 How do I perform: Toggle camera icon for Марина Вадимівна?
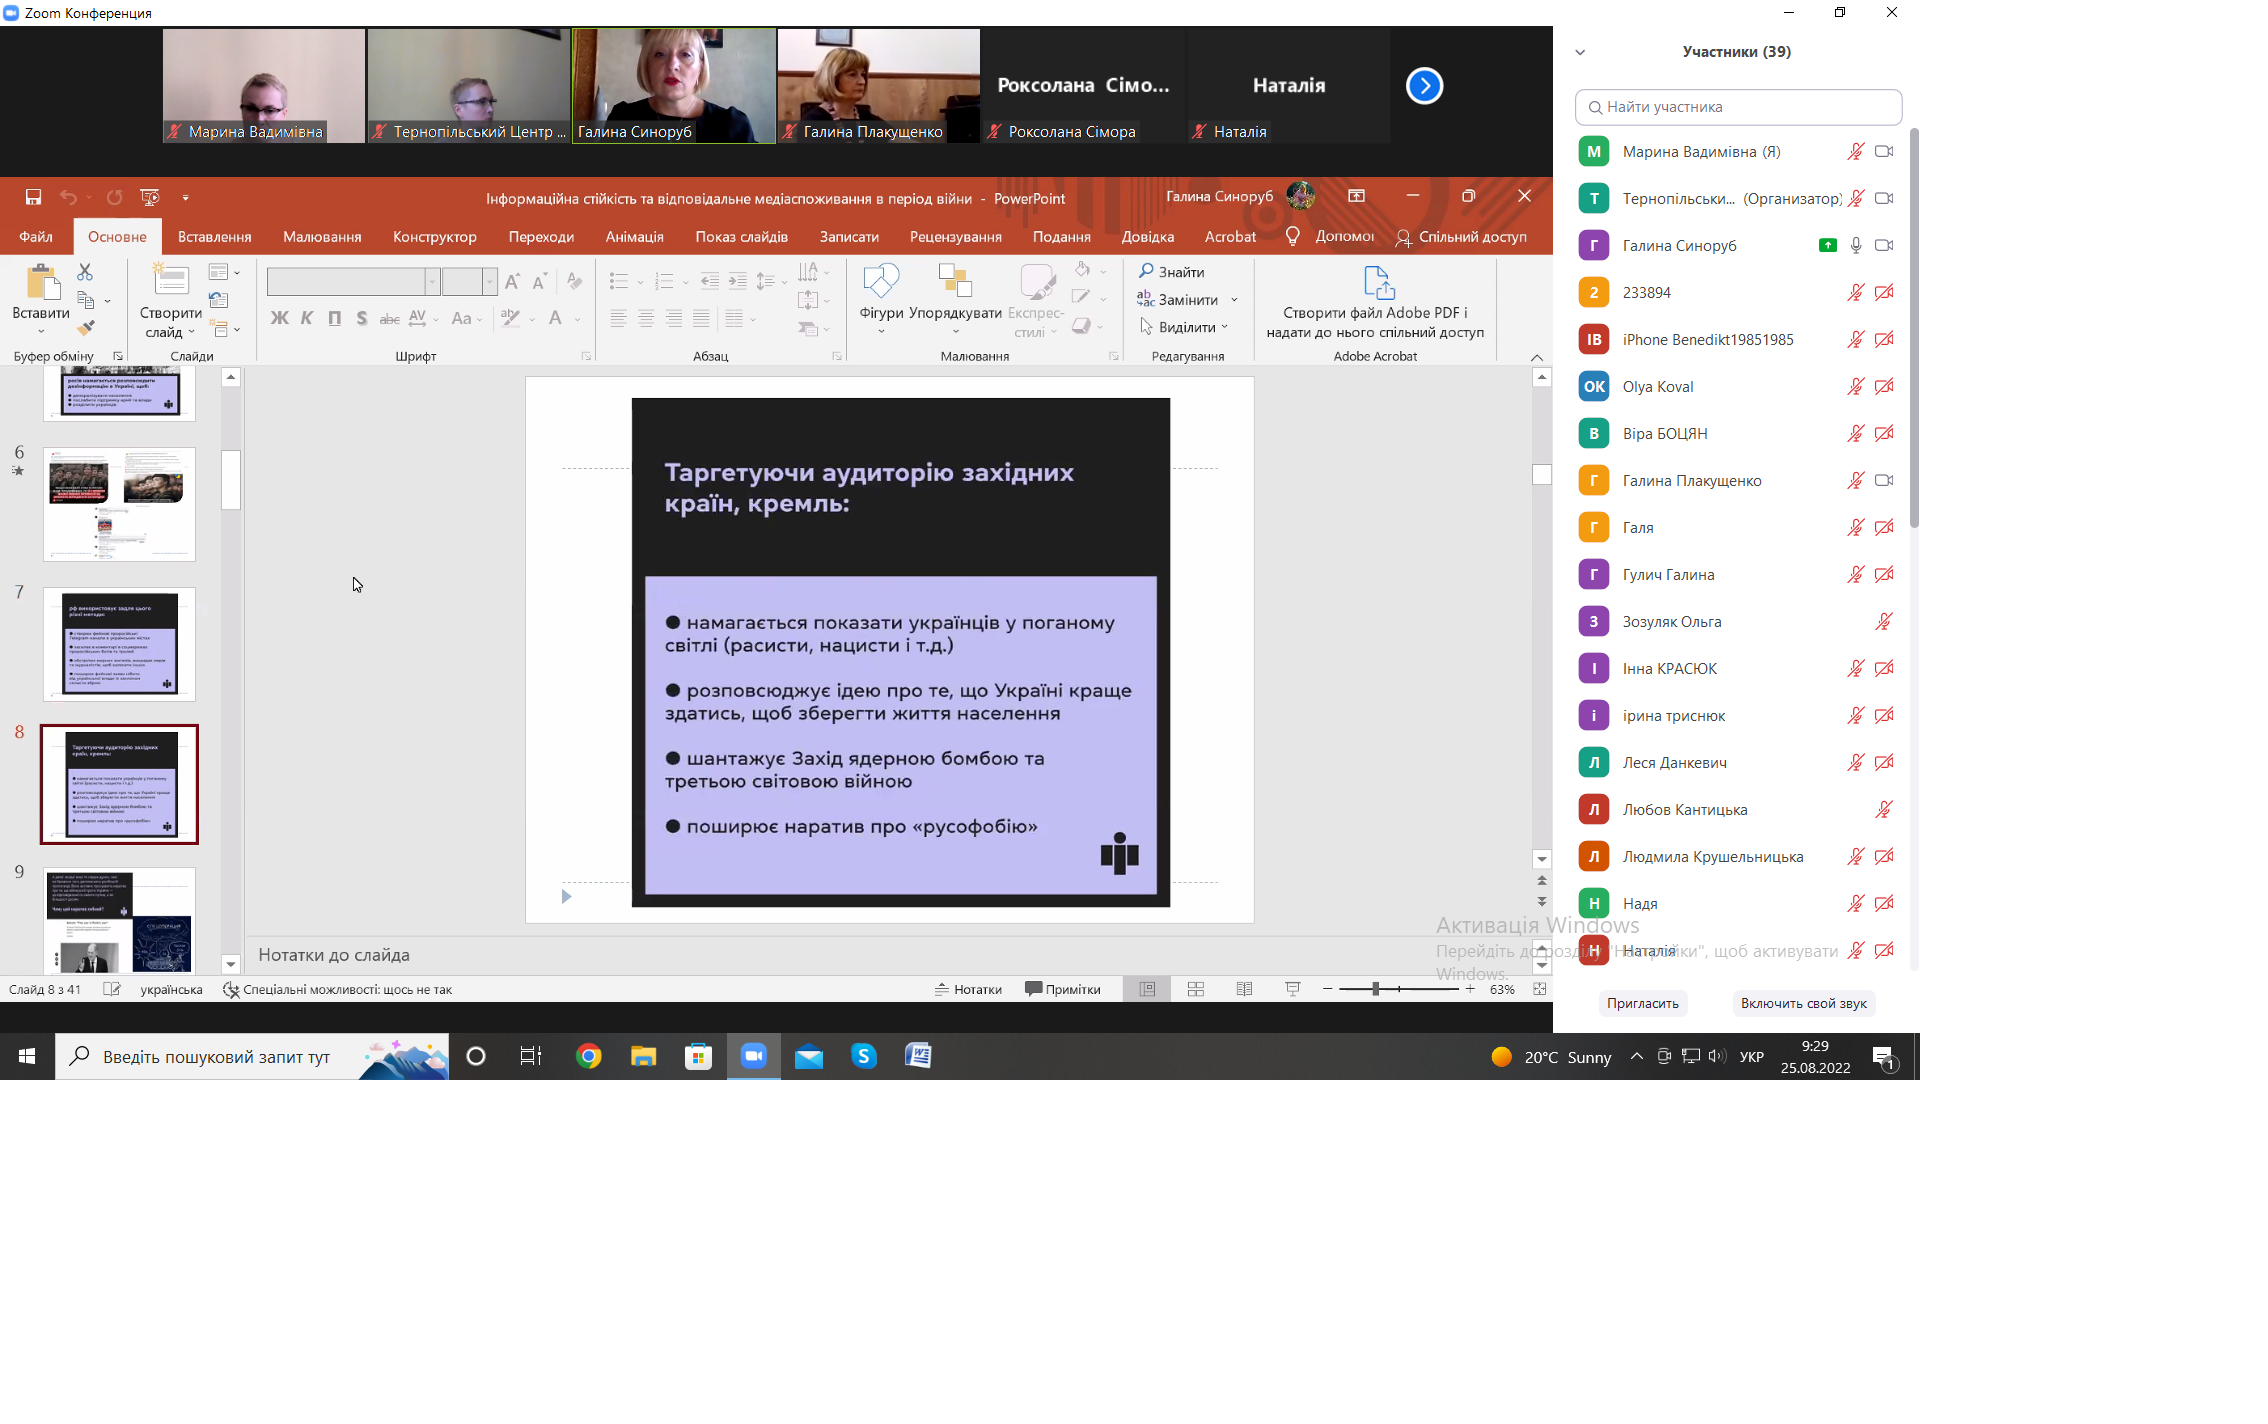[x=1884, y=151]
